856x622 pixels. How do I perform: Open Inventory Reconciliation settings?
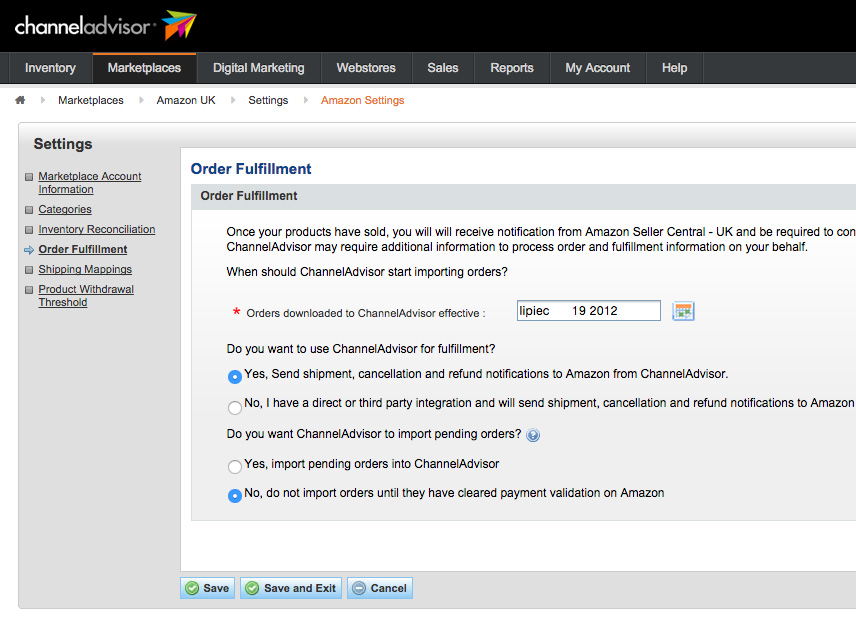[97, 229]
